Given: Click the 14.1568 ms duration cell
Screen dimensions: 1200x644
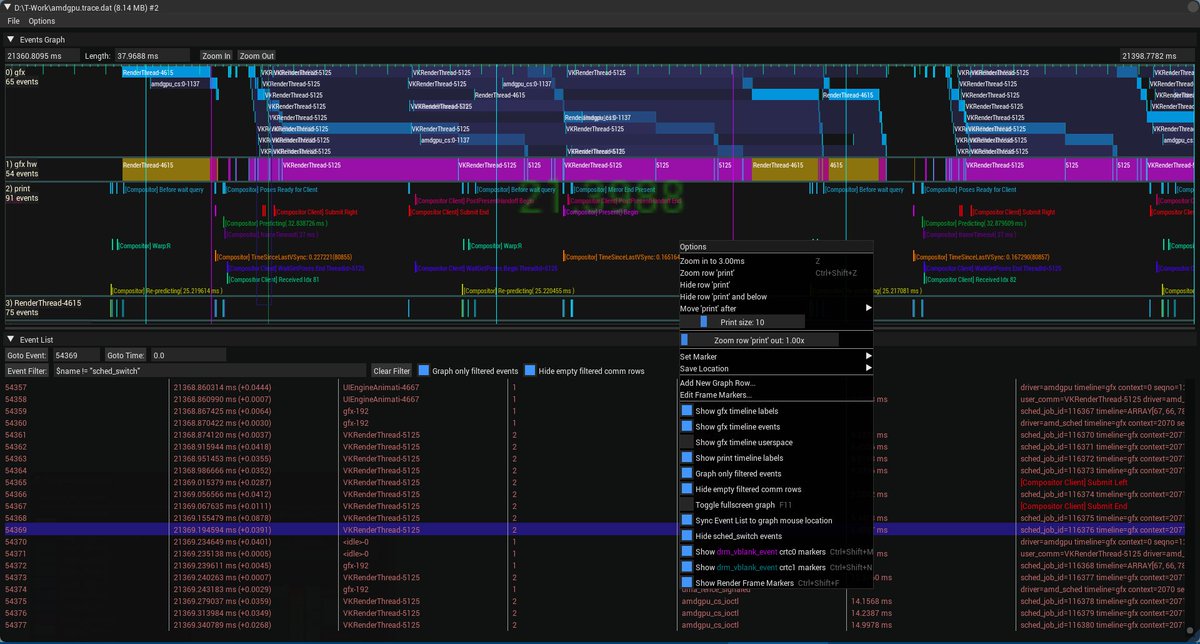Looking at the screenshot, I should pos(869,601).
